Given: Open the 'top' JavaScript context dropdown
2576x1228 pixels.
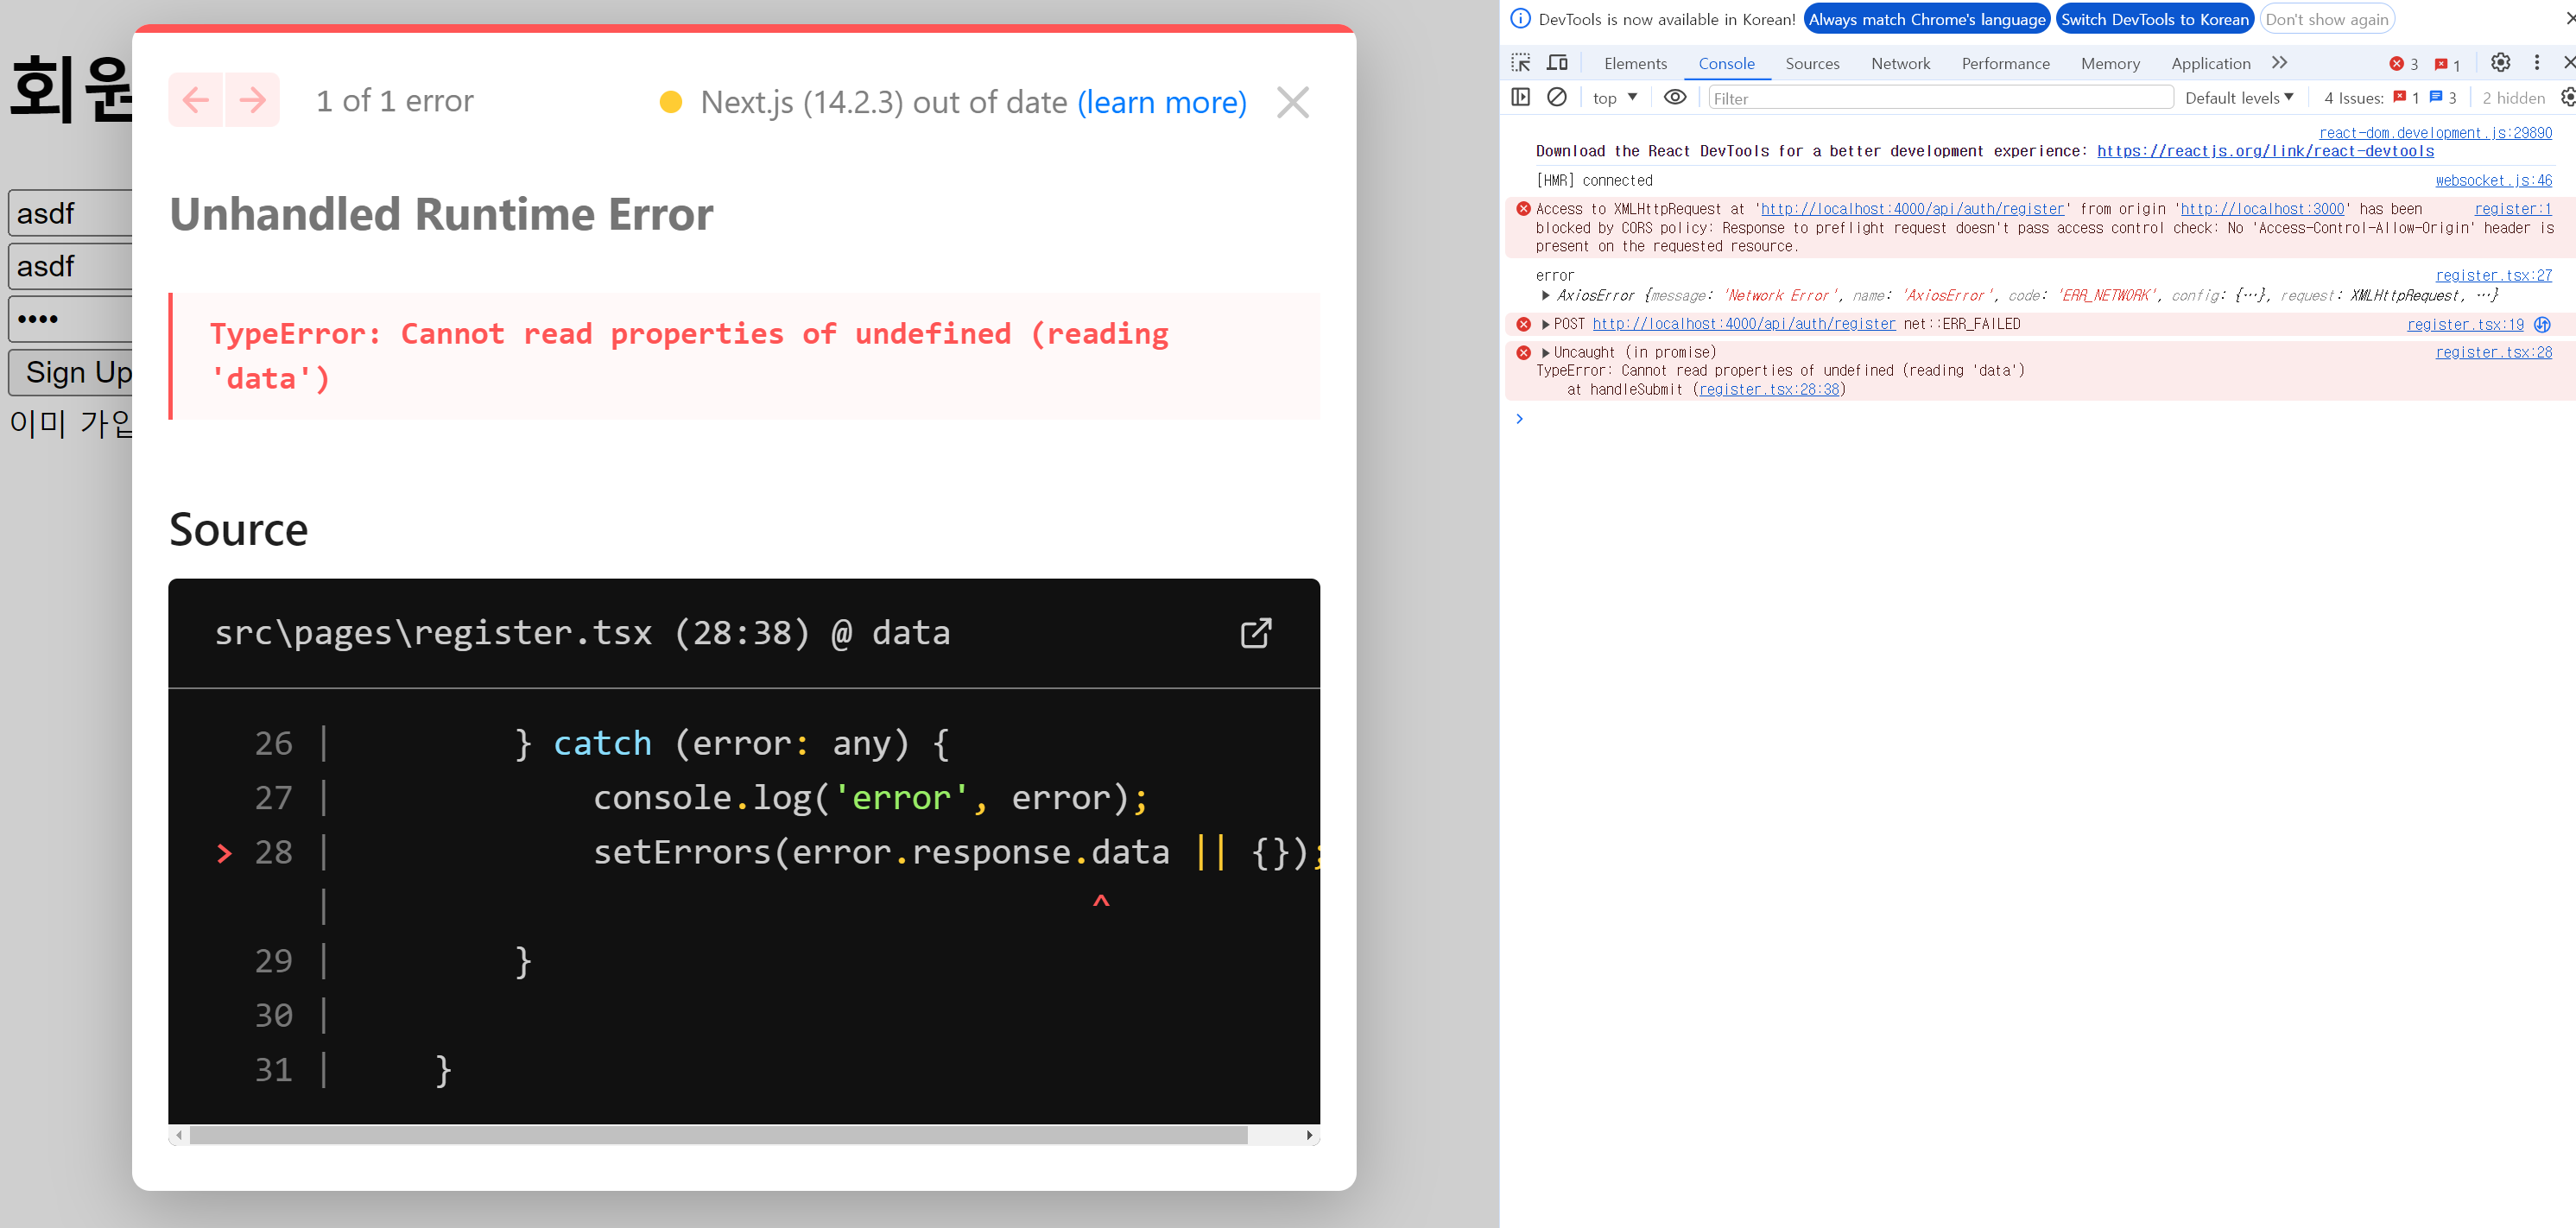Looking at the screenshot, I should click(x=1614, y=98).
